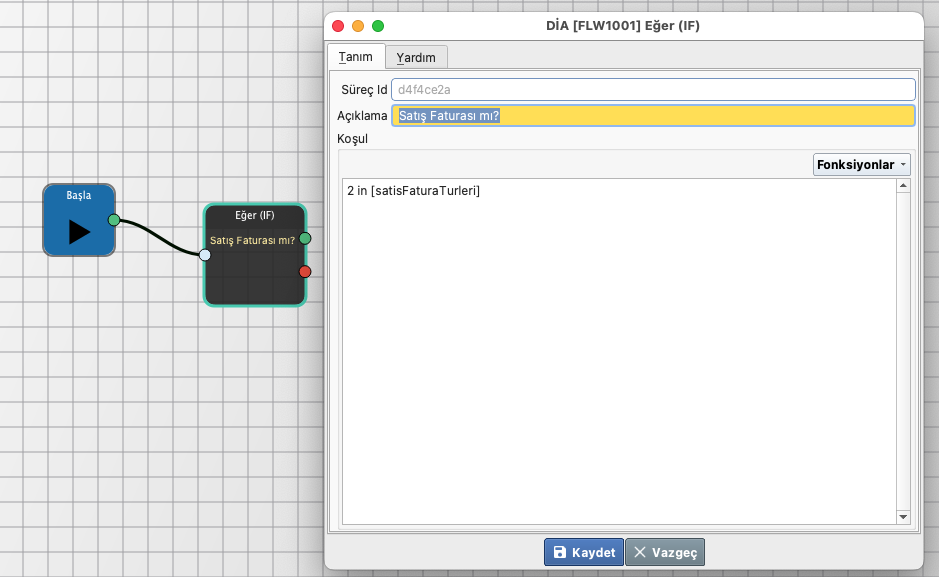The height and width of the screenshot is (577, 939).
Task: Cancel the dialog with Vazgeç
Action: click(x=666, y=552)
